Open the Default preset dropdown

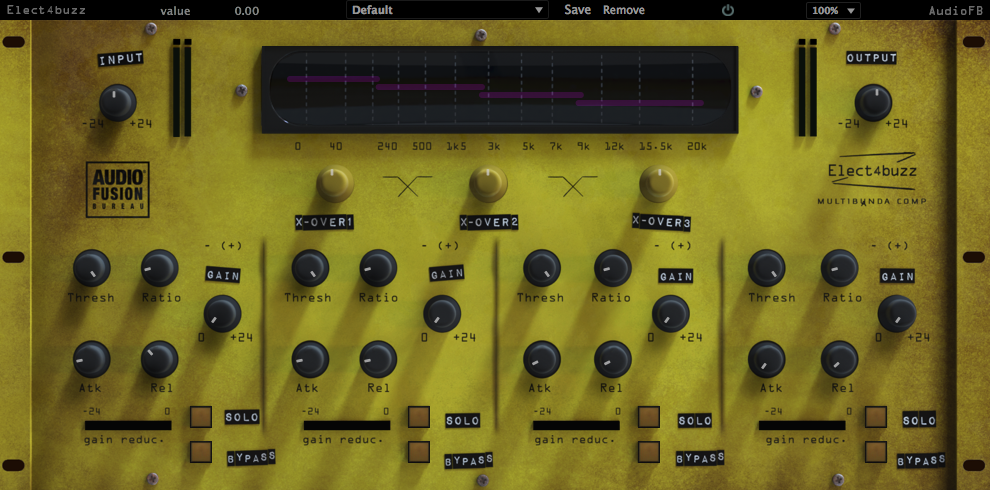coord(447,10)
